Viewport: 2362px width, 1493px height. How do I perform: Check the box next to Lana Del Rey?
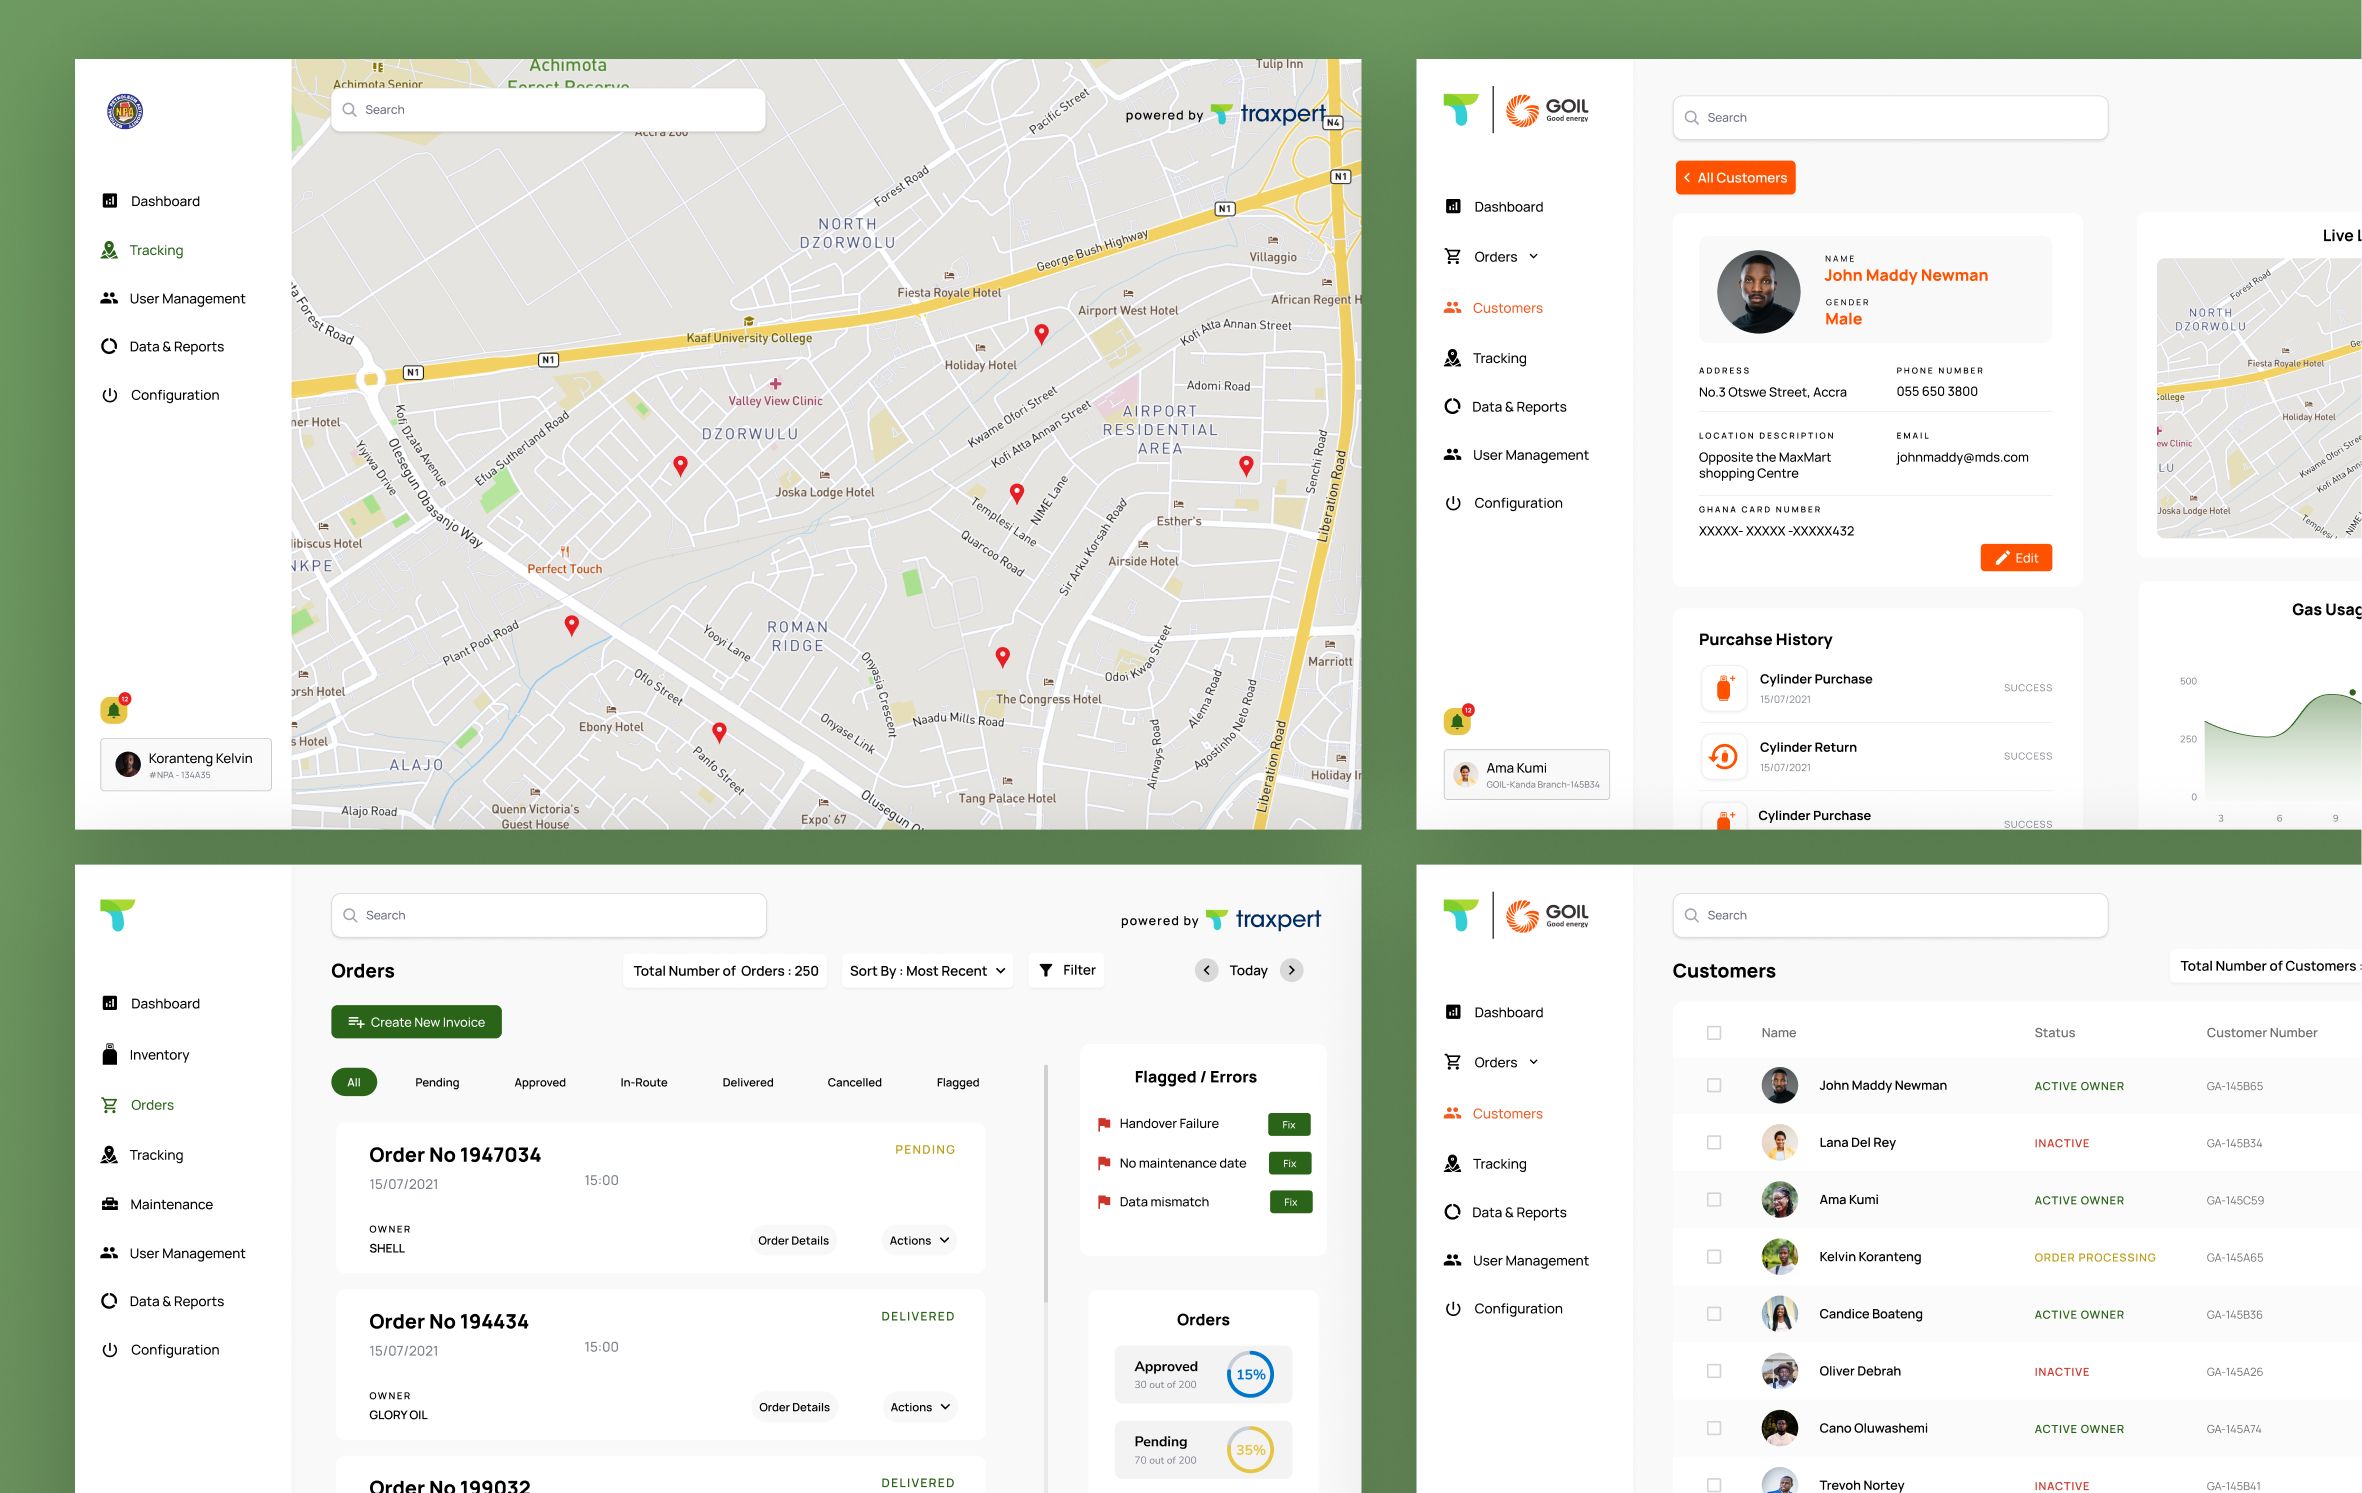(1714, 1142)
